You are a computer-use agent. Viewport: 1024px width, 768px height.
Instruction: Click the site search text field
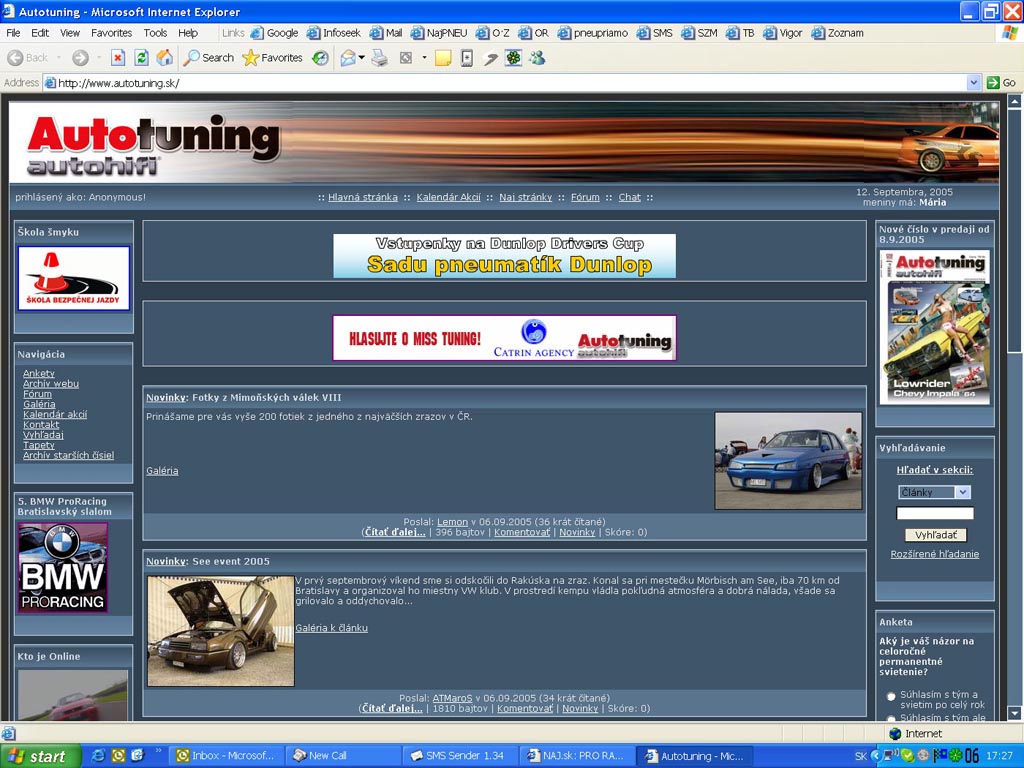[x=935, y=514]
